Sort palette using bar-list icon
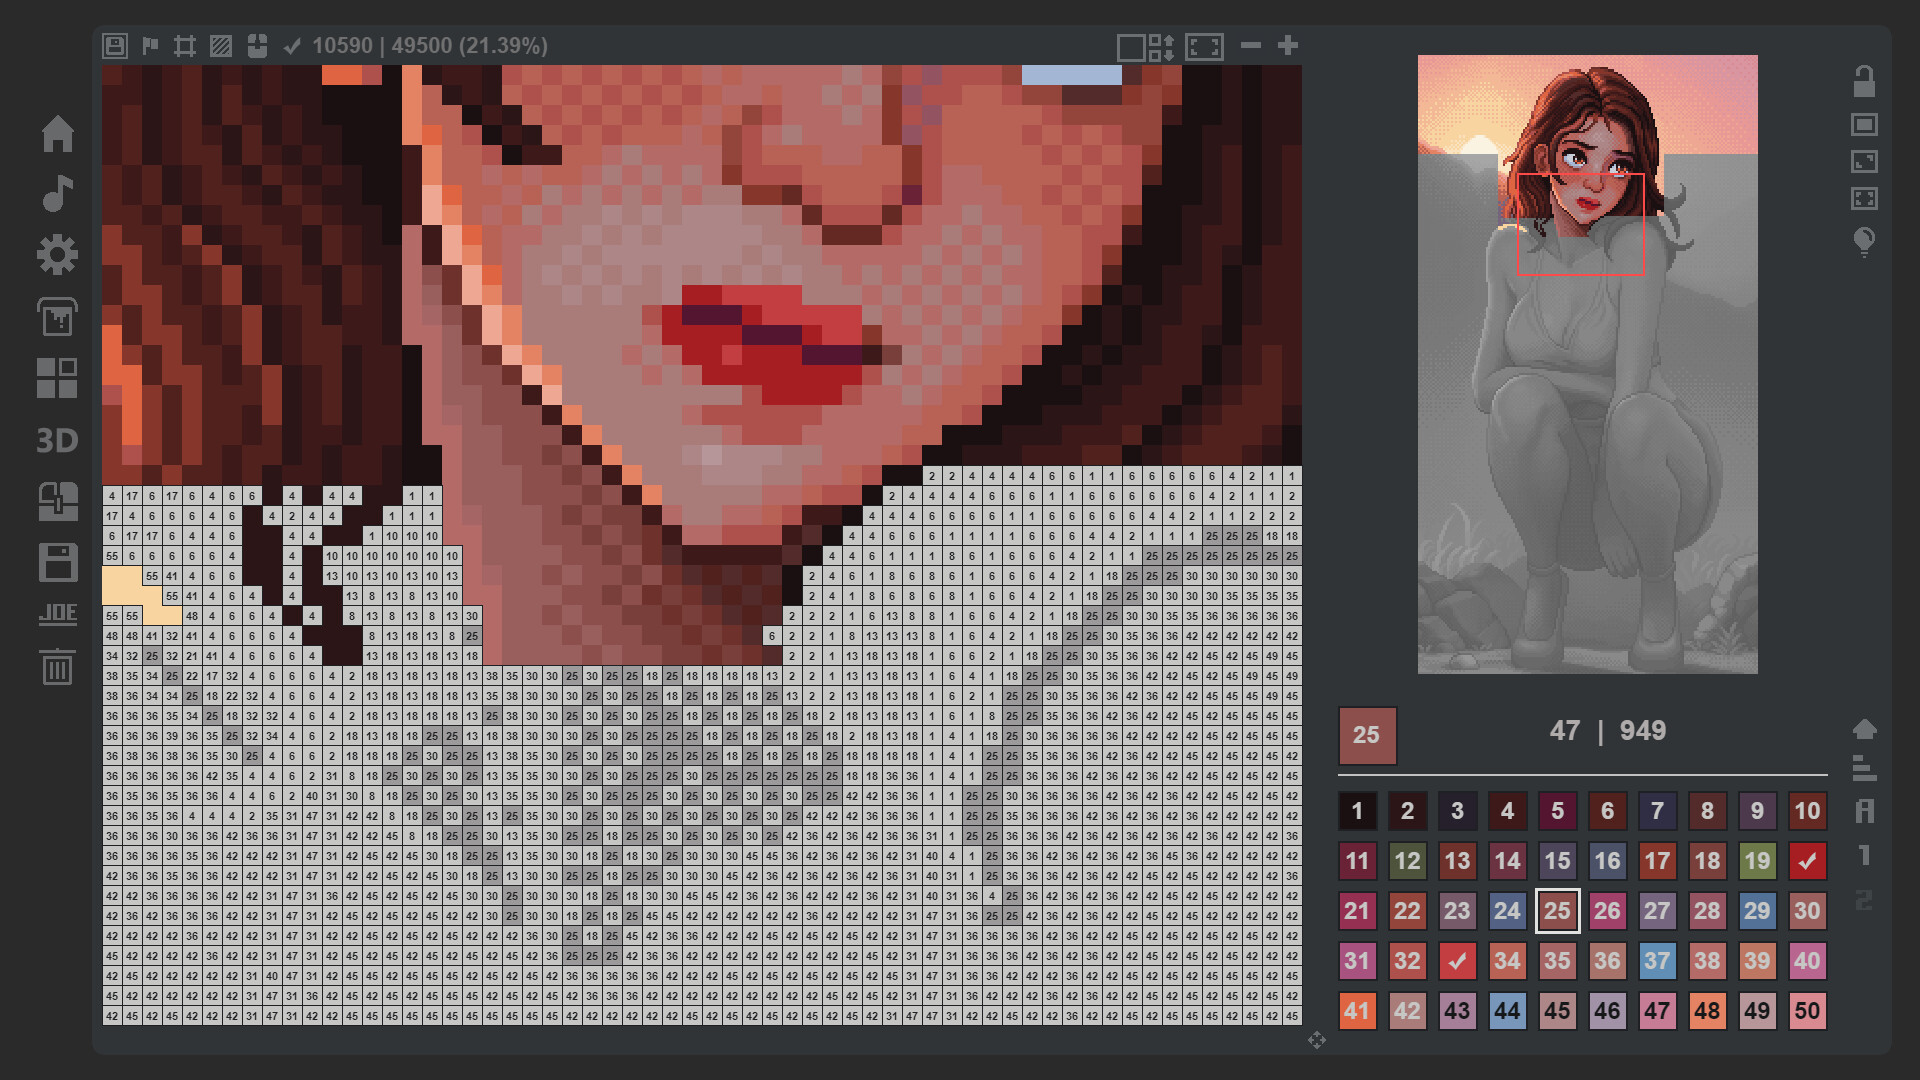1920x1080 pixels. tap(1864, 768)
